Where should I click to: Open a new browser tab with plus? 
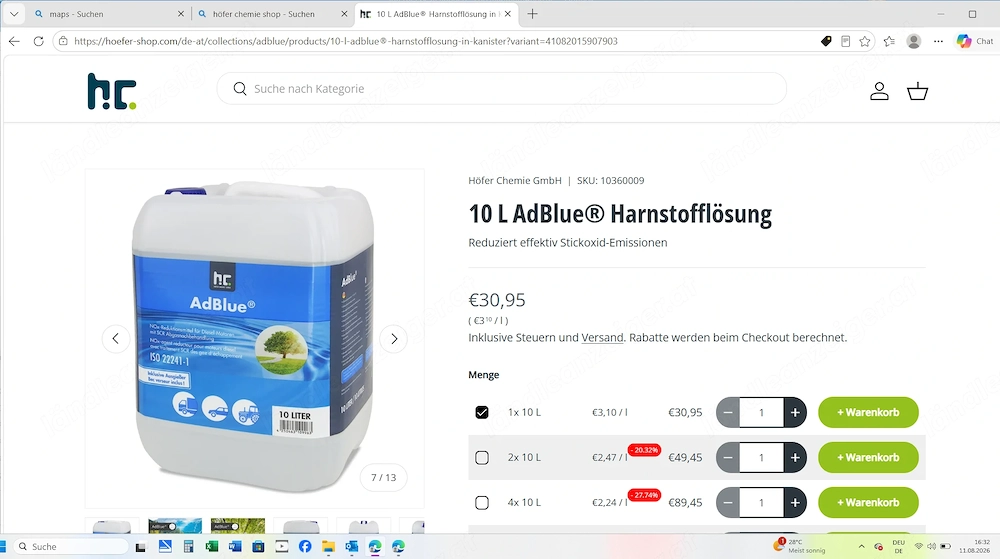pyautogui.click(x=533, y=13)
